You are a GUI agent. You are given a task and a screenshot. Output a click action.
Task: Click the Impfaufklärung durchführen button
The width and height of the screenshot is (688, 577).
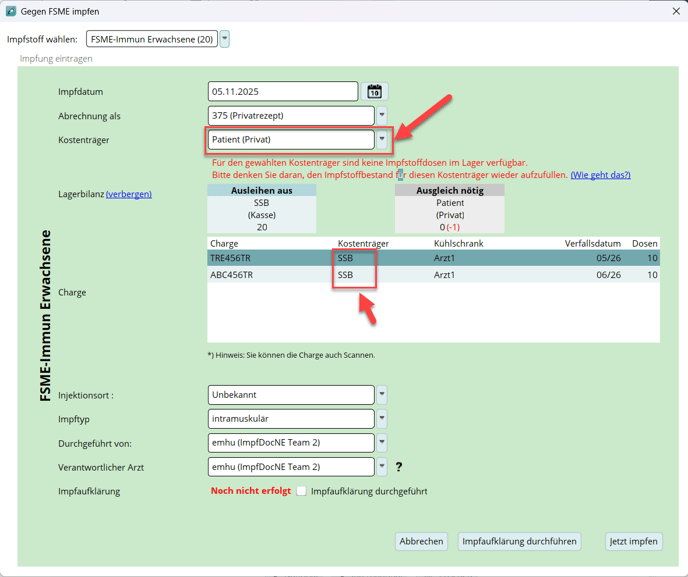519,541
